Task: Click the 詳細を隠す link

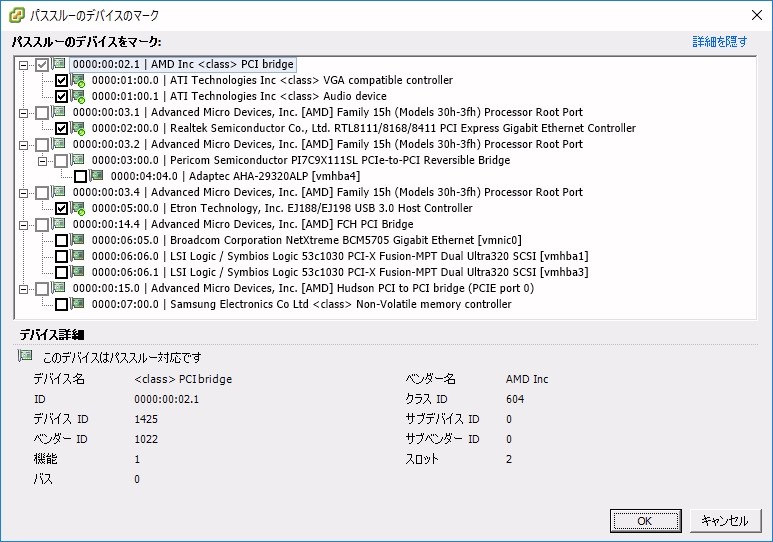Action: click(720, 41)
